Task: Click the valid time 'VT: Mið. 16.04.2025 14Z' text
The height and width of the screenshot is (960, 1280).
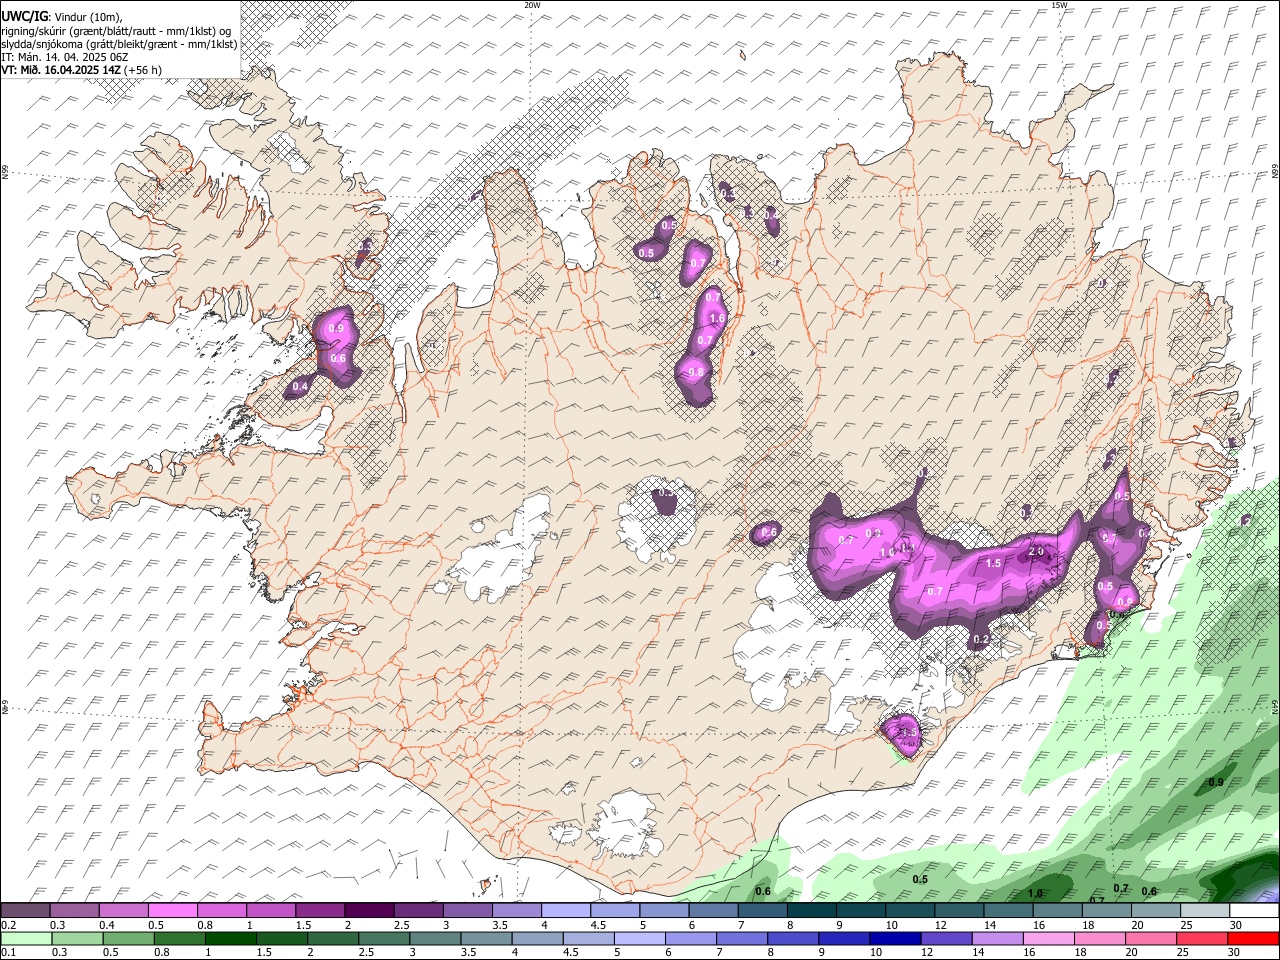Action: point(61,70)
